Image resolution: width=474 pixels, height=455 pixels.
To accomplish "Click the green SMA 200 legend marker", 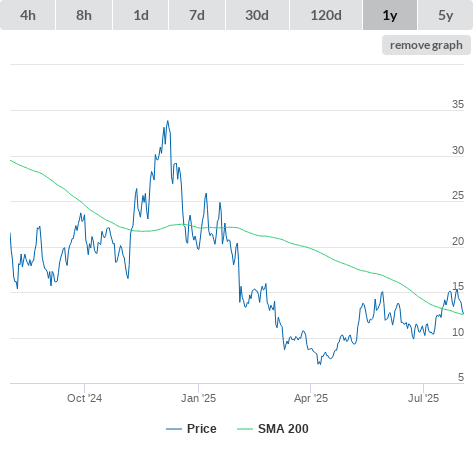I will (x=245, y=429).
